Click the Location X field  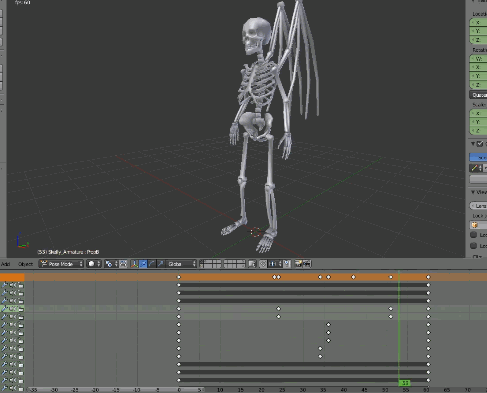click(478, 23)
